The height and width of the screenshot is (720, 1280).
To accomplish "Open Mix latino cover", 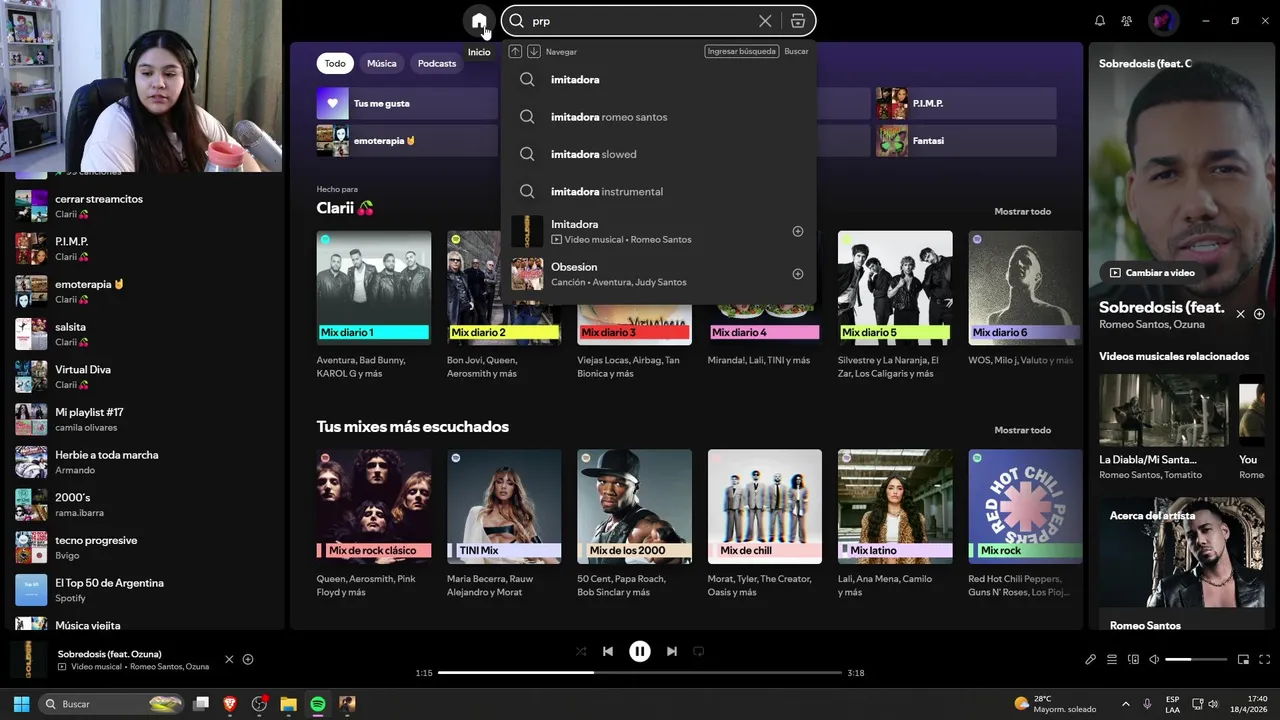I will [895, 506].
